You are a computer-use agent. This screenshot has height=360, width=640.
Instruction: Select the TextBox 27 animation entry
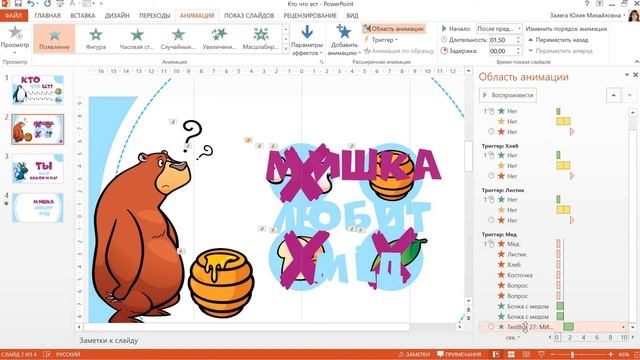[553, 327]
